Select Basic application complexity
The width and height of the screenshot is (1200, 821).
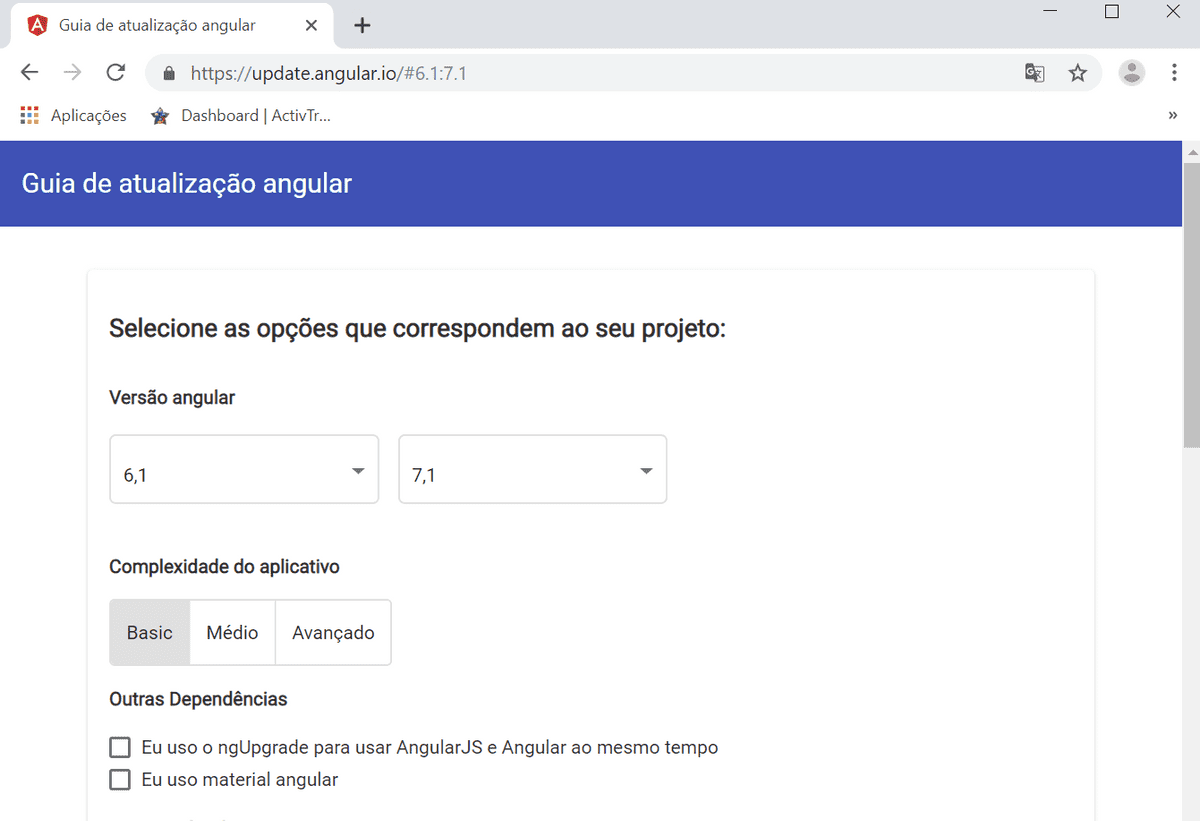[x=150, y=632]
